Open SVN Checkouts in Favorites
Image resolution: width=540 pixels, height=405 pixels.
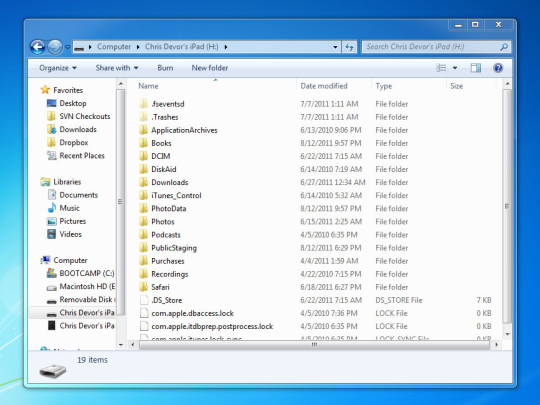pos(85,116)
